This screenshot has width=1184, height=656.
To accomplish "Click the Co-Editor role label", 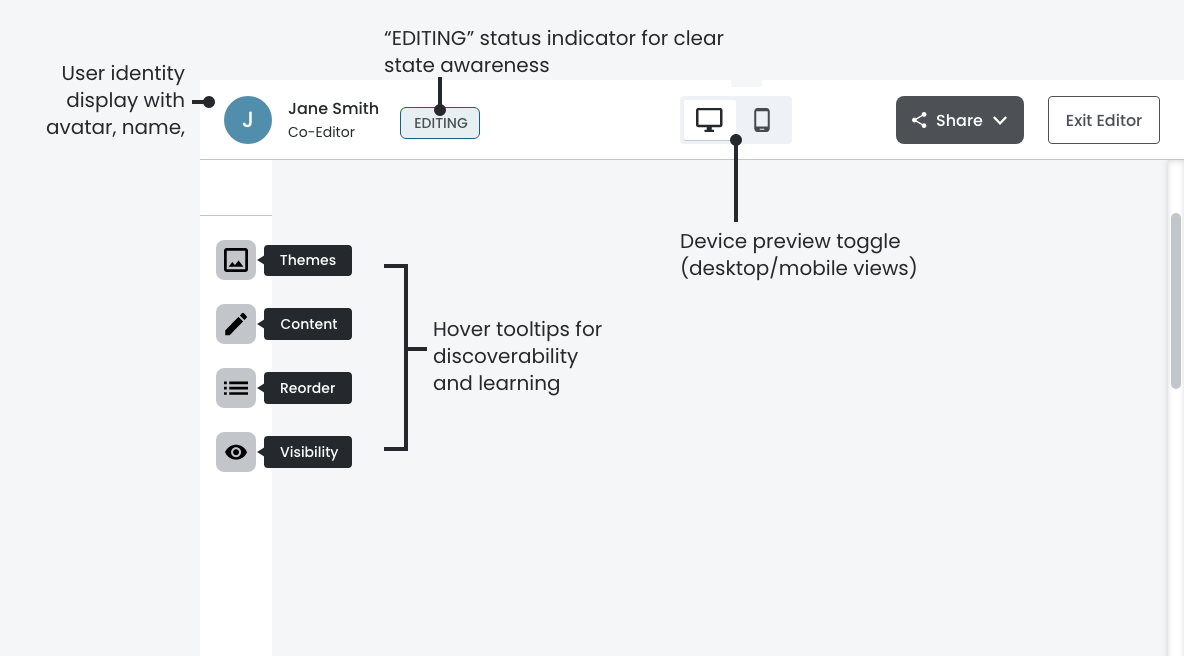I will (x=321, y=132).
